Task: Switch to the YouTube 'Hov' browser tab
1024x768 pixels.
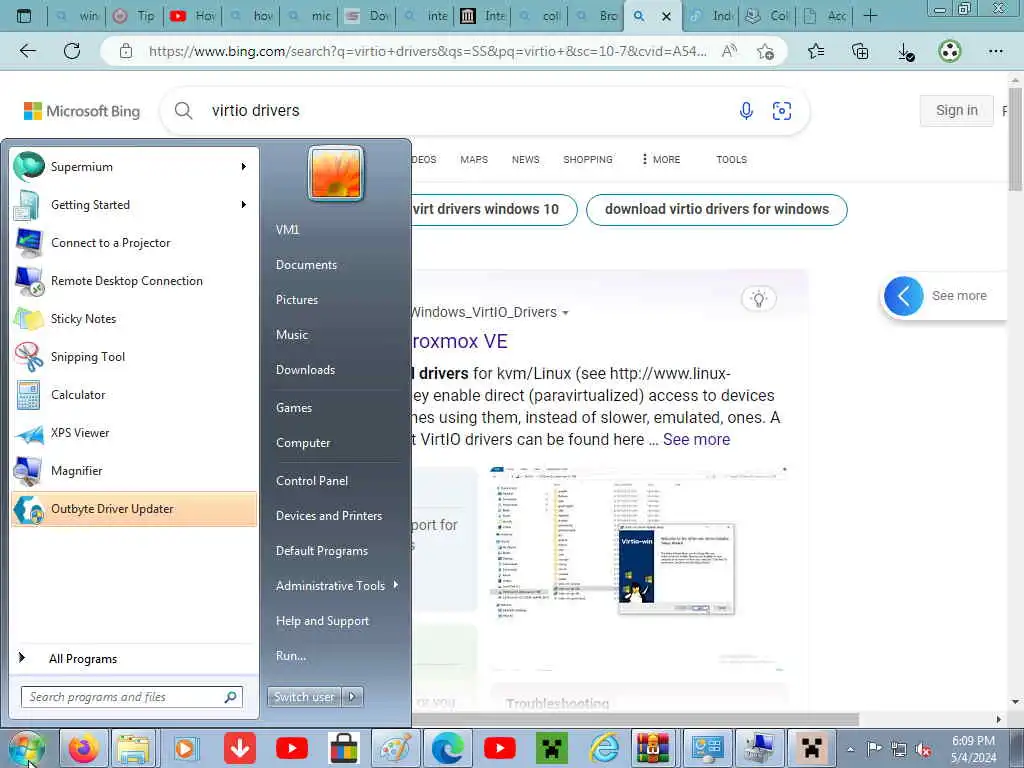Action: coord(193,16)
